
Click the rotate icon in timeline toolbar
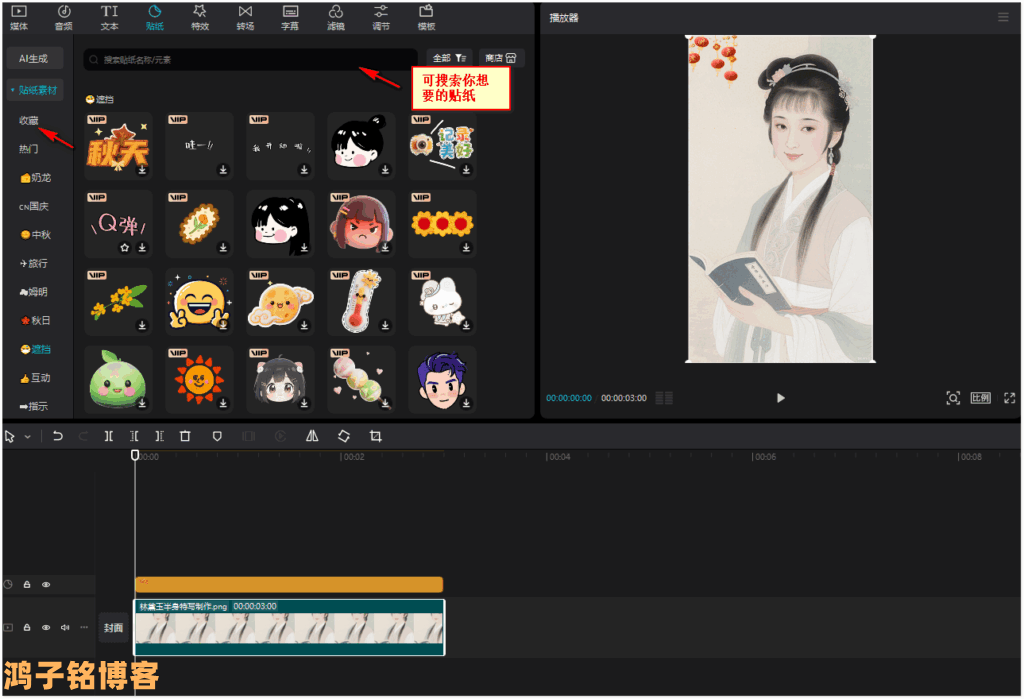[343, 436]
